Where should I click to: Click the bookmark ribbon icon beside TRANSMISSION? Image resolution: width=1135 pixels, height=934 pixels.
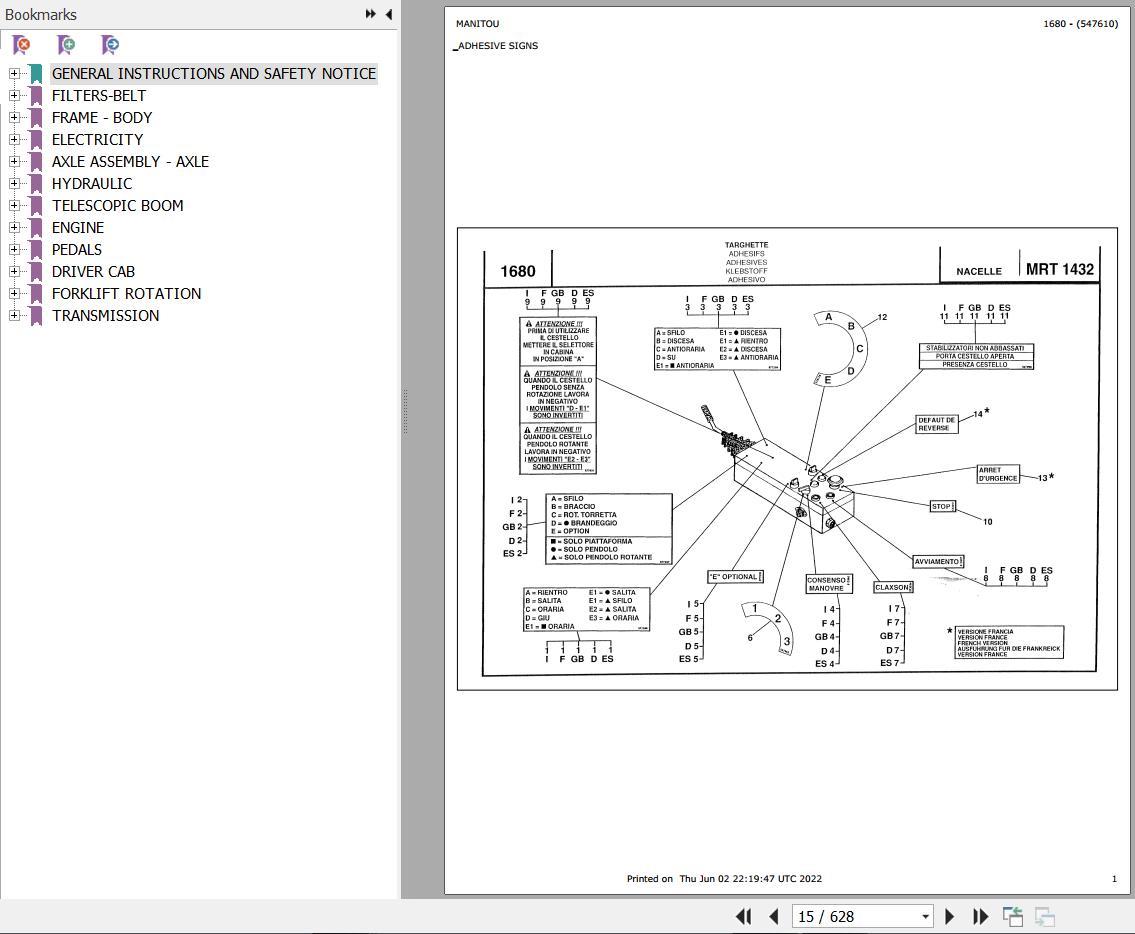35,316
